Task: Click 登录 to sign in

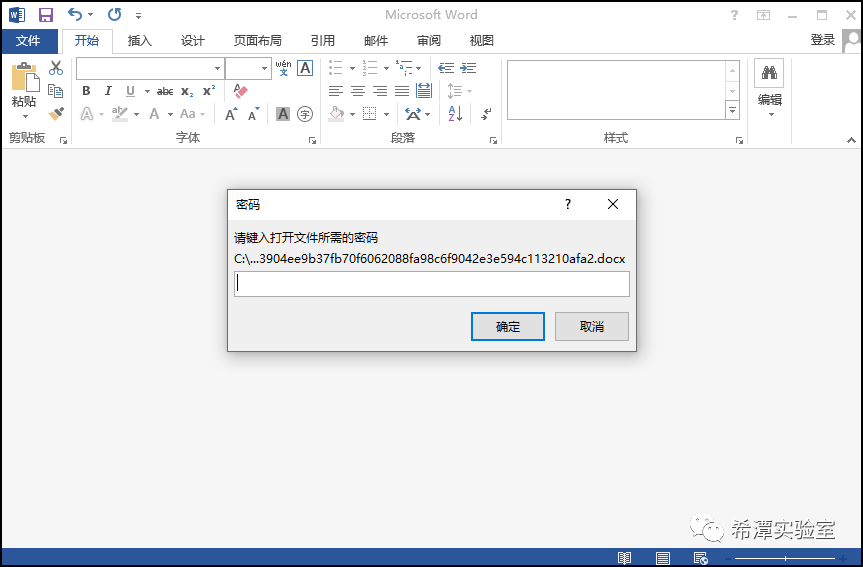Action: pos(823,40)
